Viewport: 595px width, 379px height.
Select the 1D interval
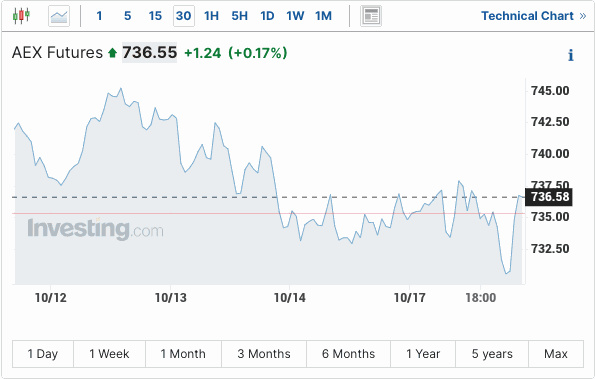tap(267, 16)
